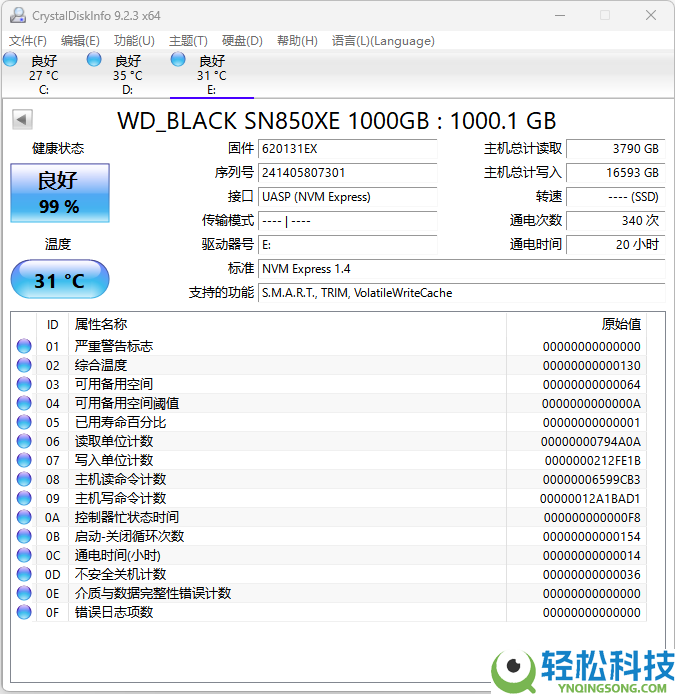Open the 主题(T) theme menu
675x694 pixels.
tap(188, 41)
